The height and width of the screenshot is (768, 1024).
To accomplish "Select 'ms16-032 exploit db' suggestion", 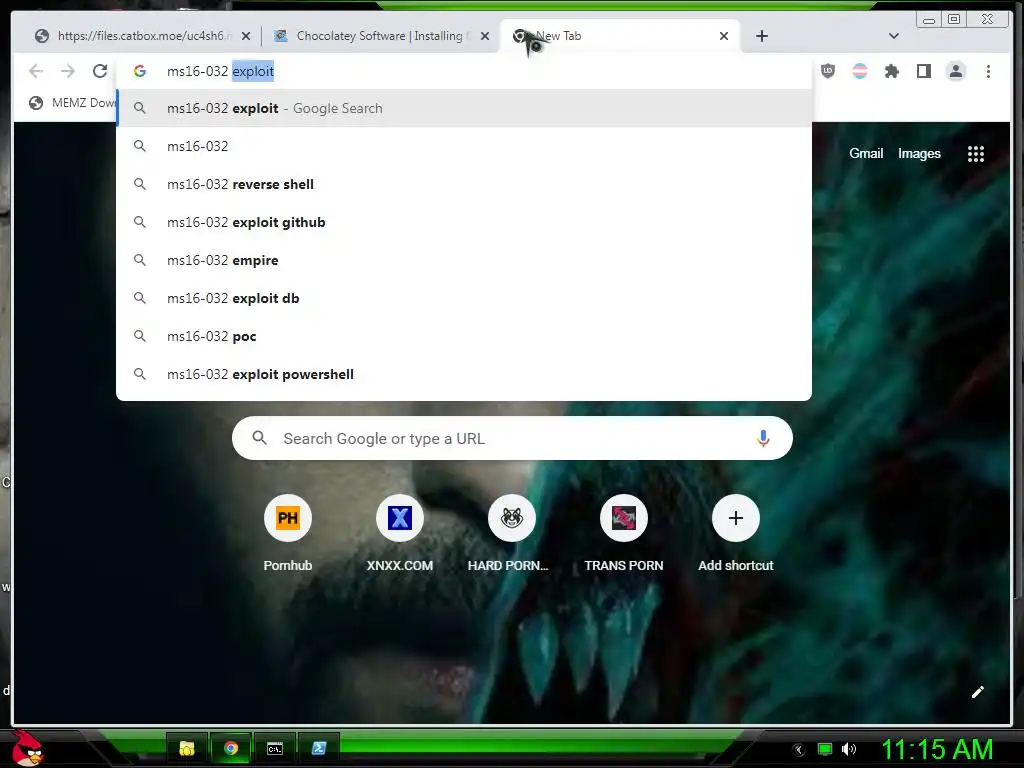I will [x=464, y=298].
